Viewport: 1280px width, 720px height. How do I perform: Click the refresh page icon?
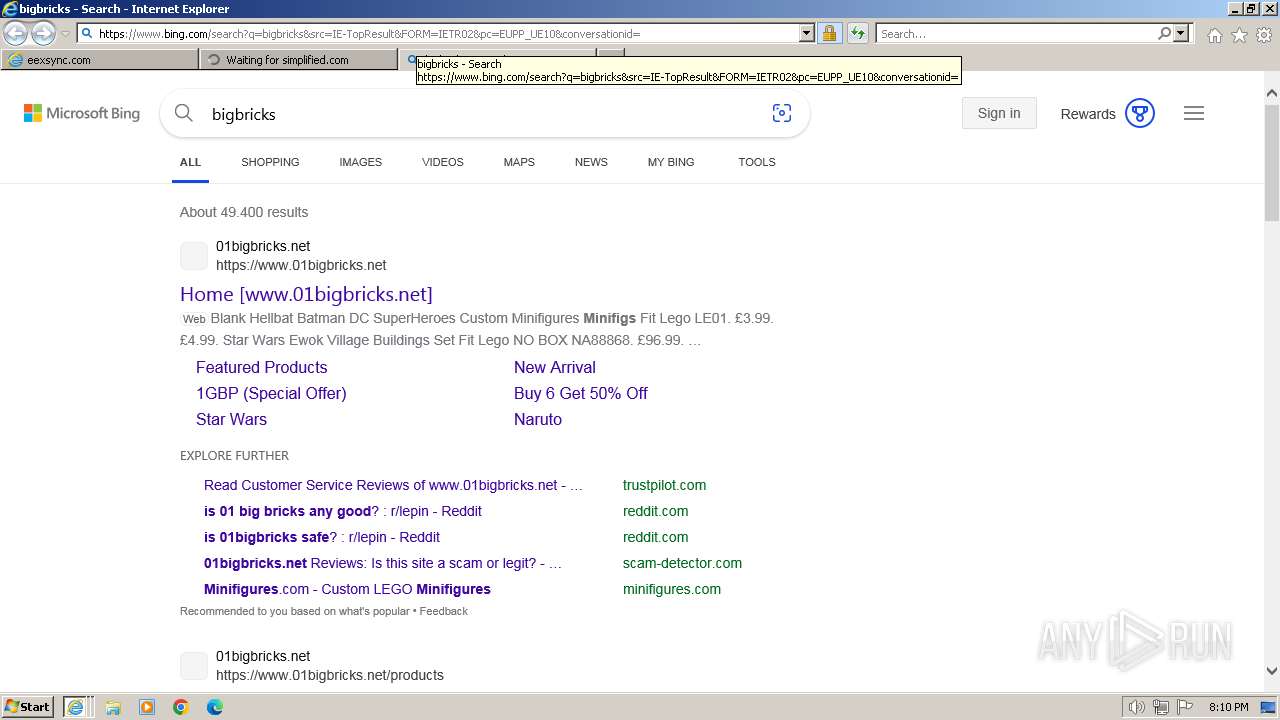(x=858, y=33)
